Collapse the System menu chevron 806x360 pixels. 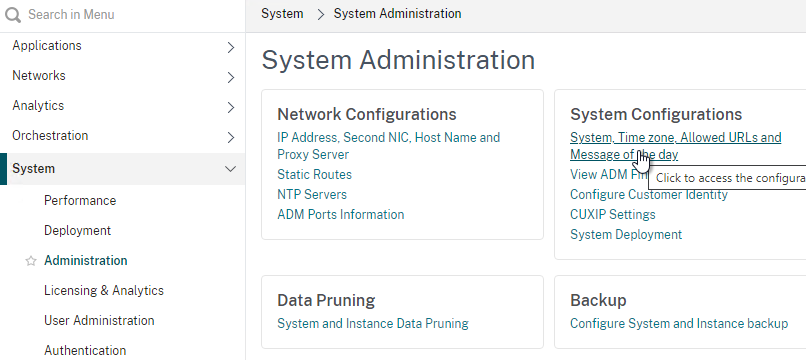[x=231, y=169]
